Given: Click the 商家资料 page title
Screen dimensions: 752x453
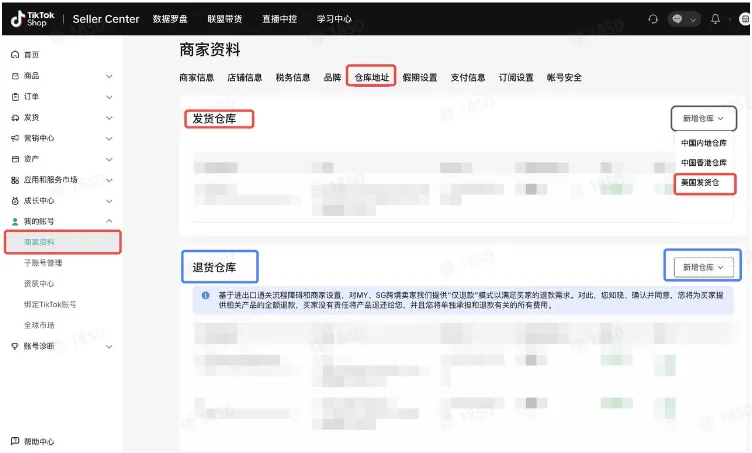Looking at the screenshot, I should [210, 49].
